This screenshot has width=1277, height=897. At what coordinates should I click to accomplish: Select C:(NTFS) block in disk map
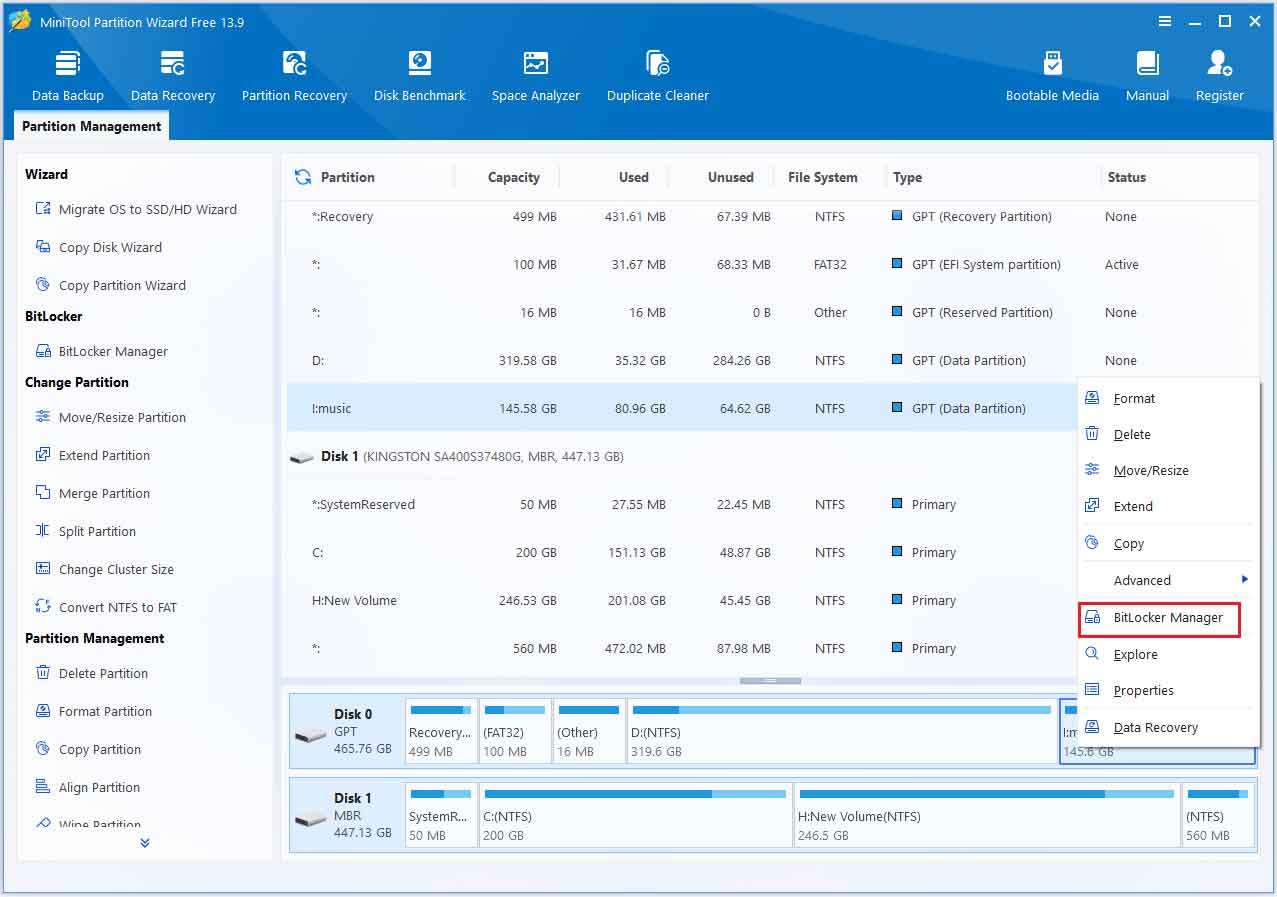(634, 815)
